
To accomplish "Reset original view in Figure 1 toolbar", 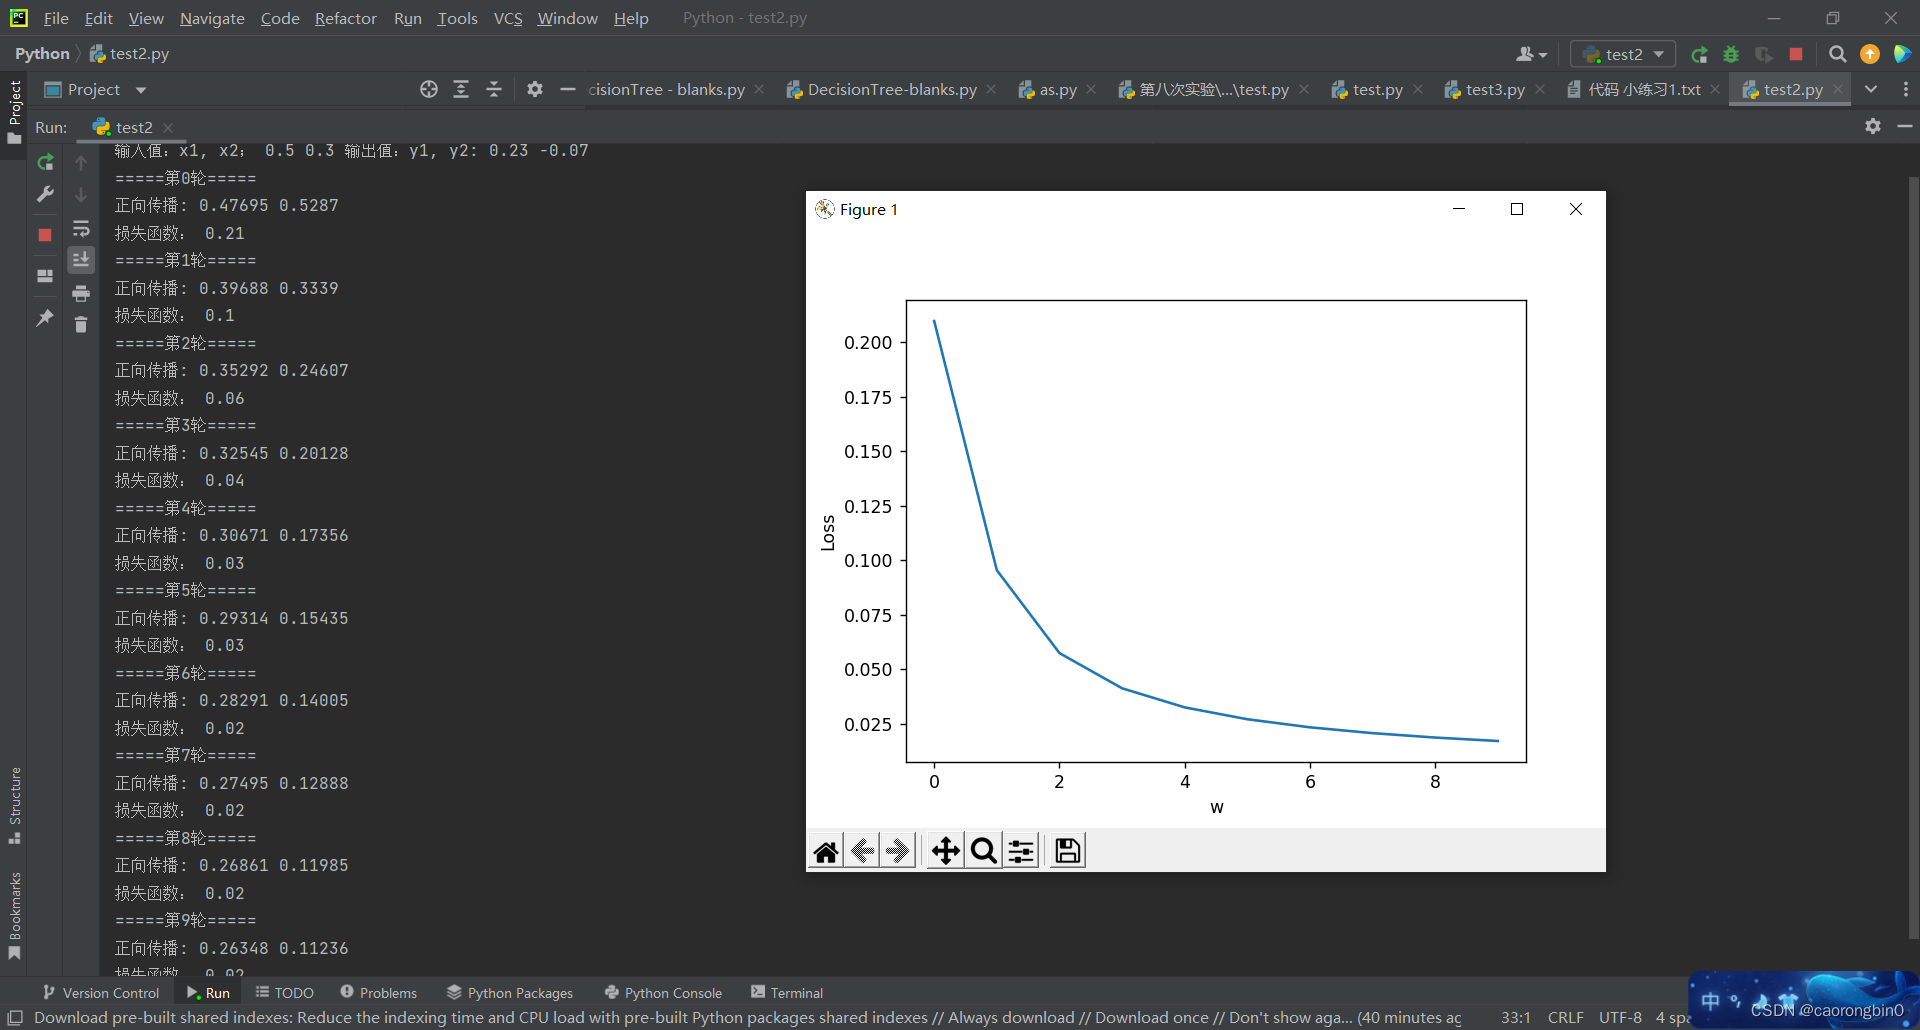I will [x=826, y=851].
